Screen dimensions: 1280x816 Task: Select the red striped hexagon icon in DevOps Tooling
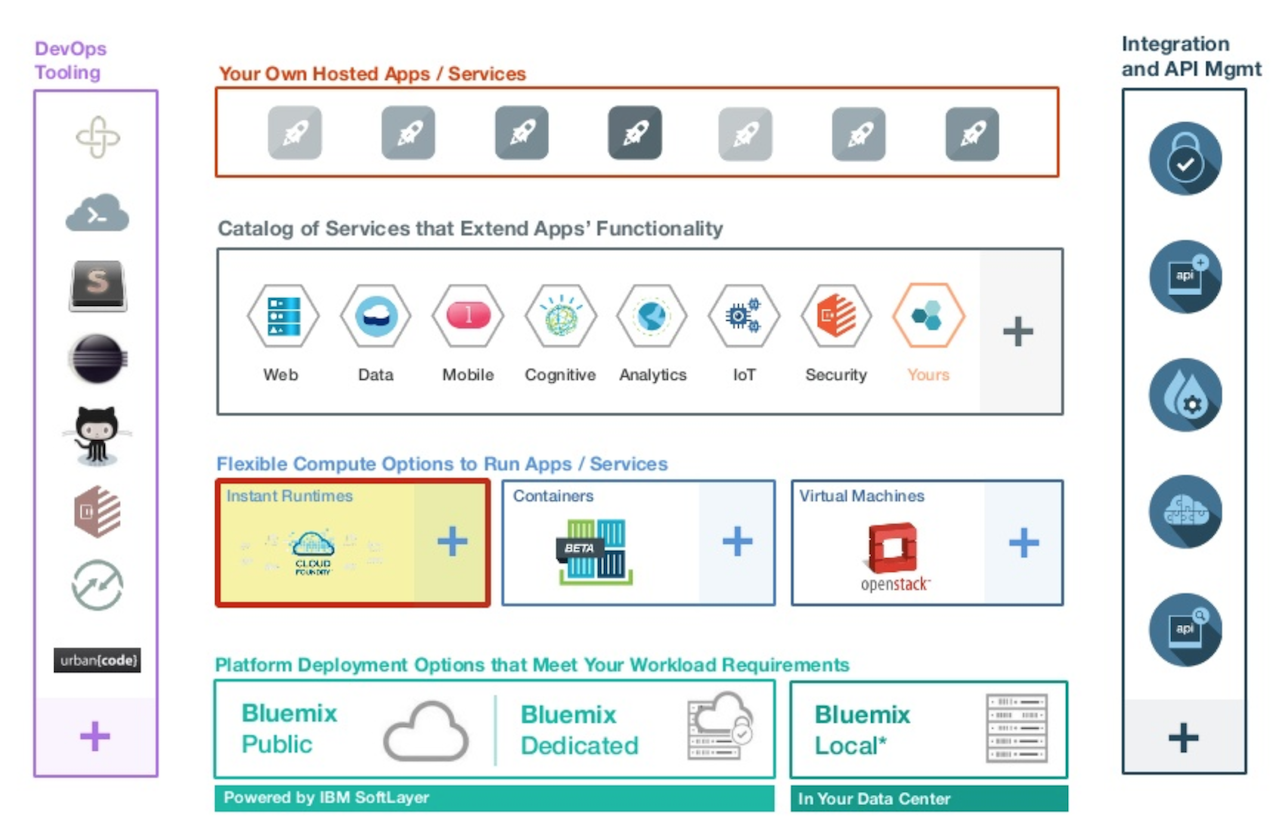[97, 512]
